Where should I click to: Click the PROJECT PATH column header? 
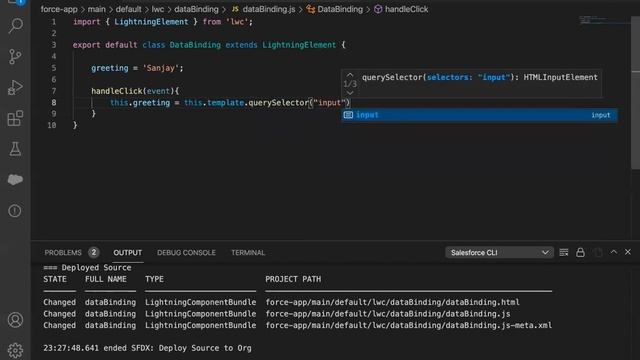click(x=293, y=279)
